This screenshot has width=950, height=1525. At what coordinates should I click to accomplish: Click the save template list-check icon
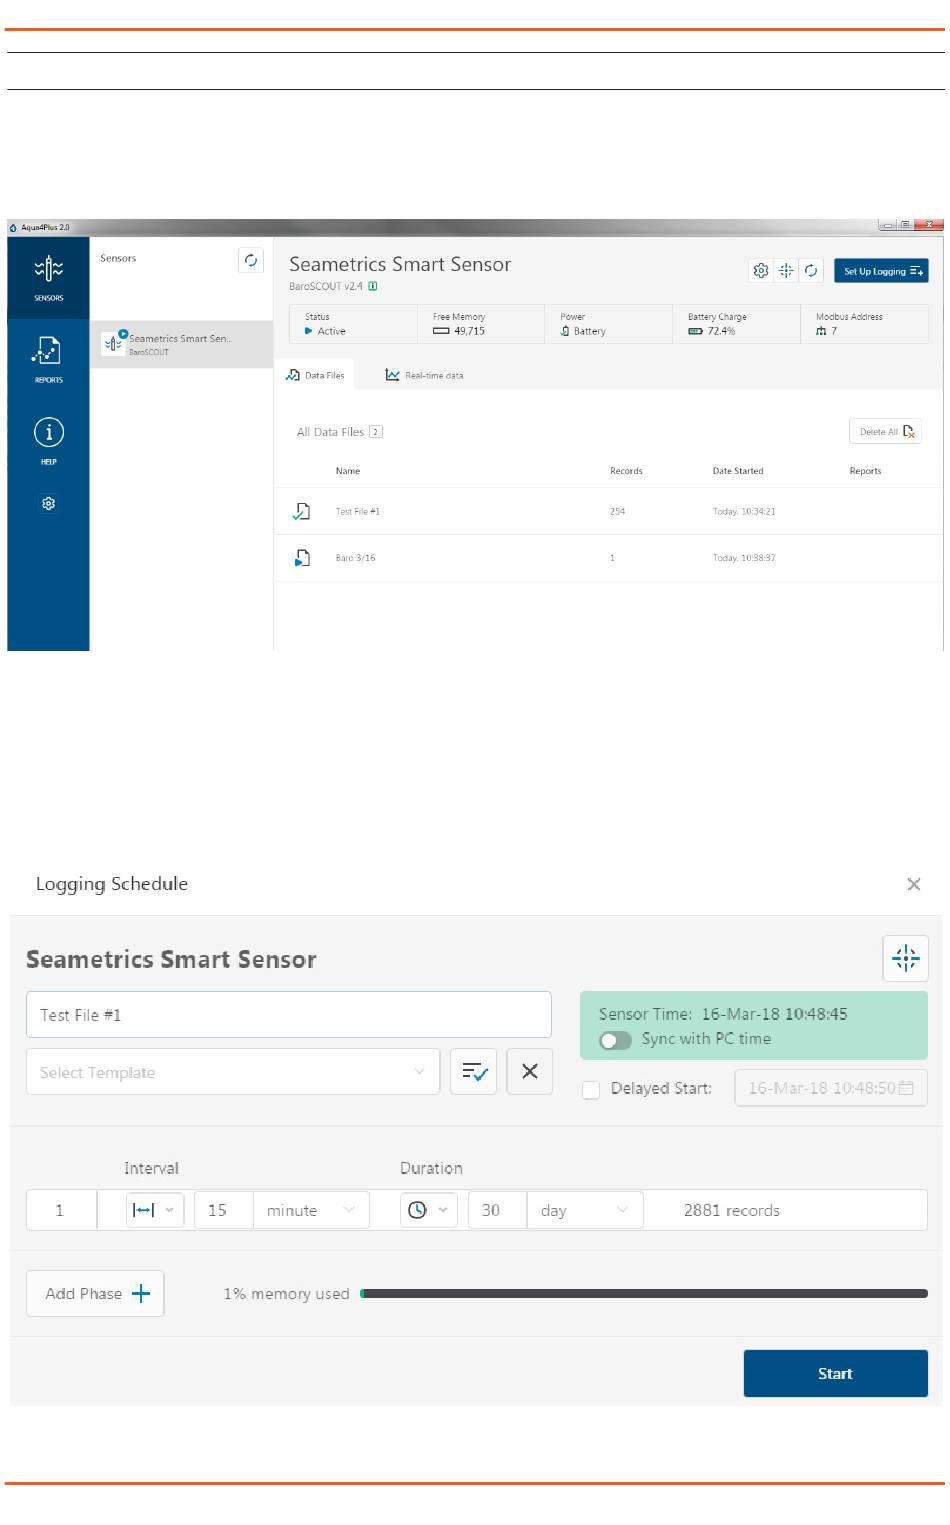pyautogui.click(x=474, y=1072)
